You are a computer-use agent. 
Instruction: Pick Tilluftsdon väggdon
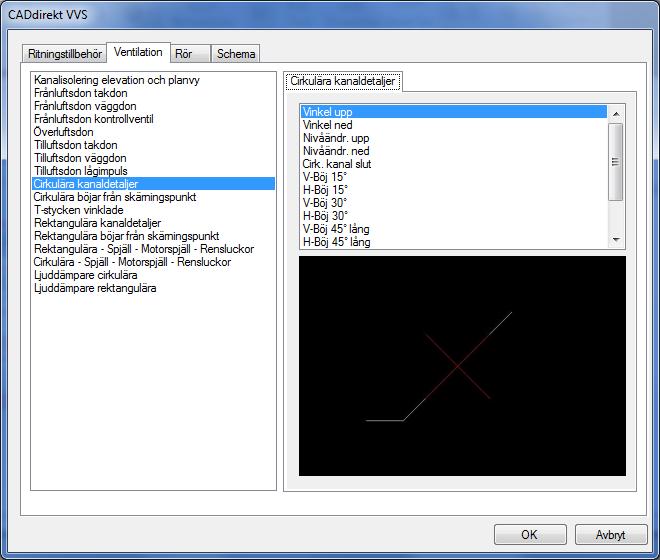(153, 158)
